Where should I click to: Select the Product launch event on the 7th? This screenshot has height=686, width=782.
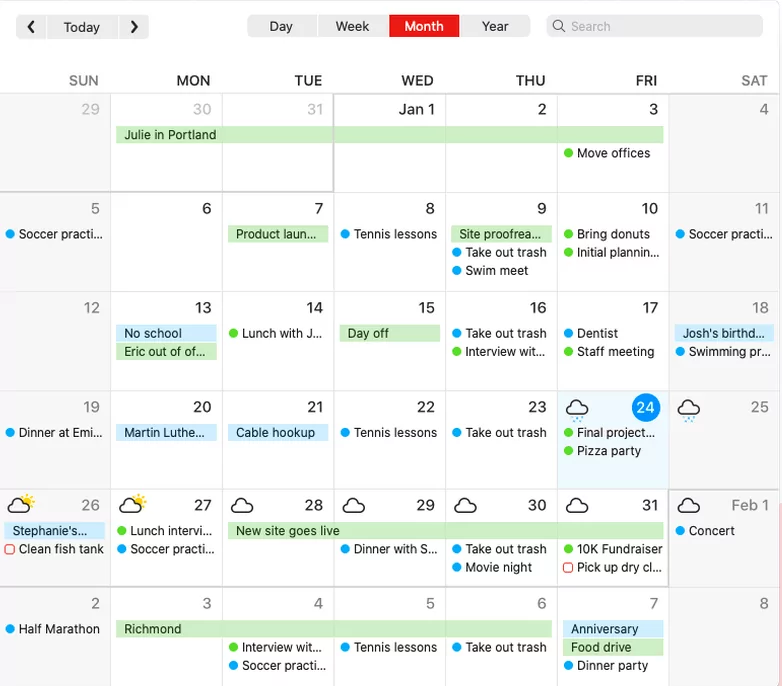pos(278,234)
